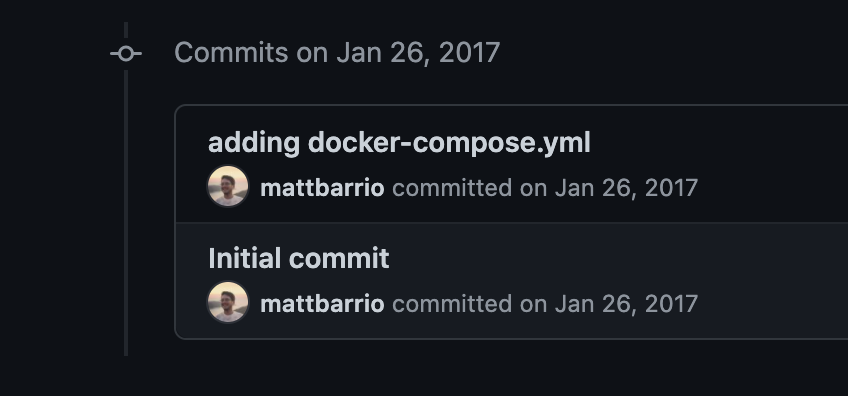Screen dimensions: 848x396
Task: Open the 'adding docker-compose.yml' commit
Action: click(x=399, y=143)
